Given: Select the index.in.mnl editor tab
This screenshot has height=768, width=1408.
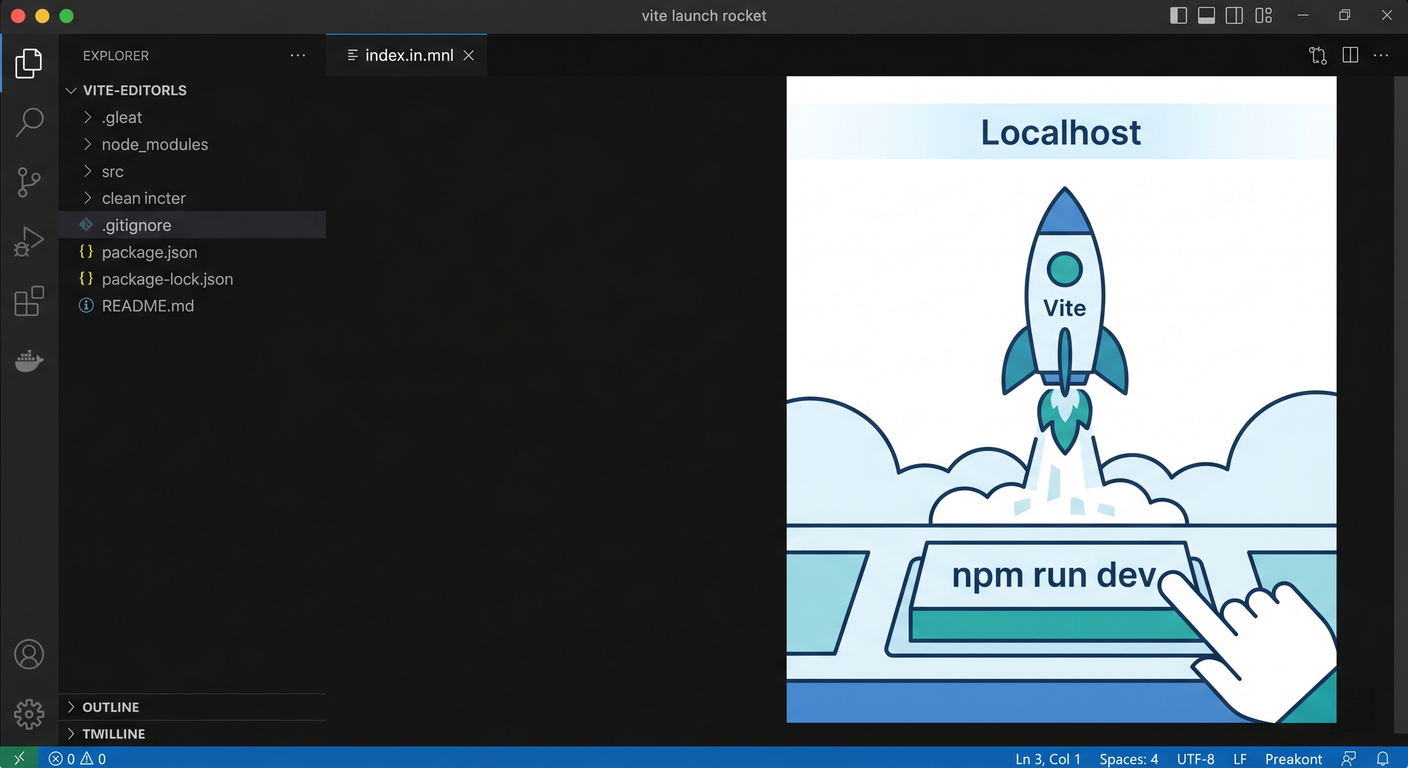Looking at the screenshot, I should [x=407, y=56].
